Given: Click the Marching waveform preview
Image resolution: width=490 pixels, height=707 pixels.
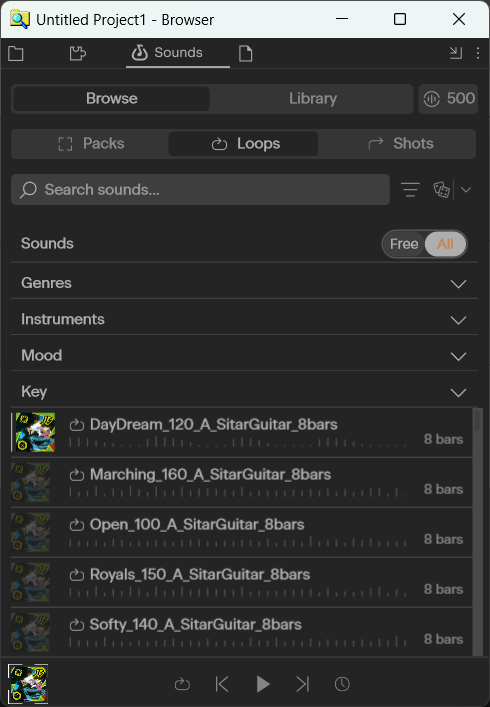Looking at the screenshot, I should [238, 492].
